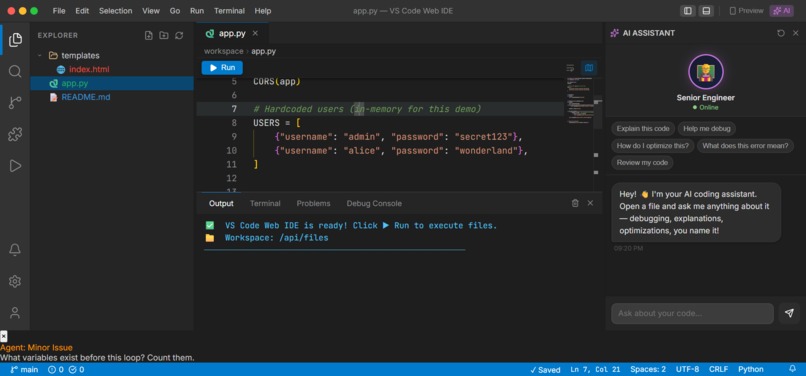806x376 pixels.
Task: Click 'What does this error mean?' suggestion
Action: (745, 146)
